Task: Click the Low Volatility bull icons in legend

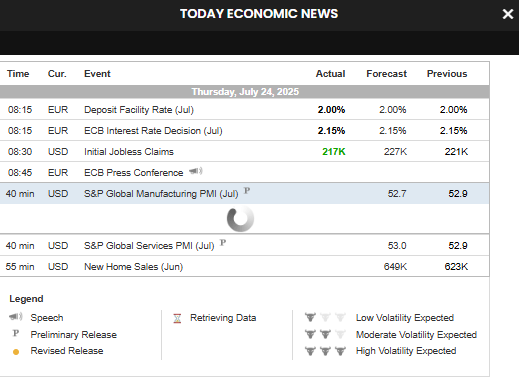Action: click(x=325, y=317)
